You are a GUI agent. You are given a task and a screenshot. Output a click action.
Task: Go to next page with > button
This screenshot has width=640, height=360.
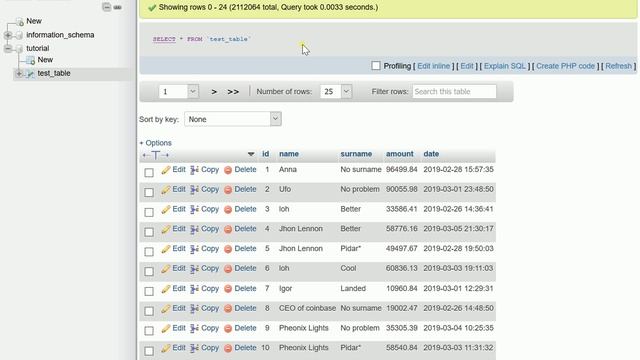(214, 92)
